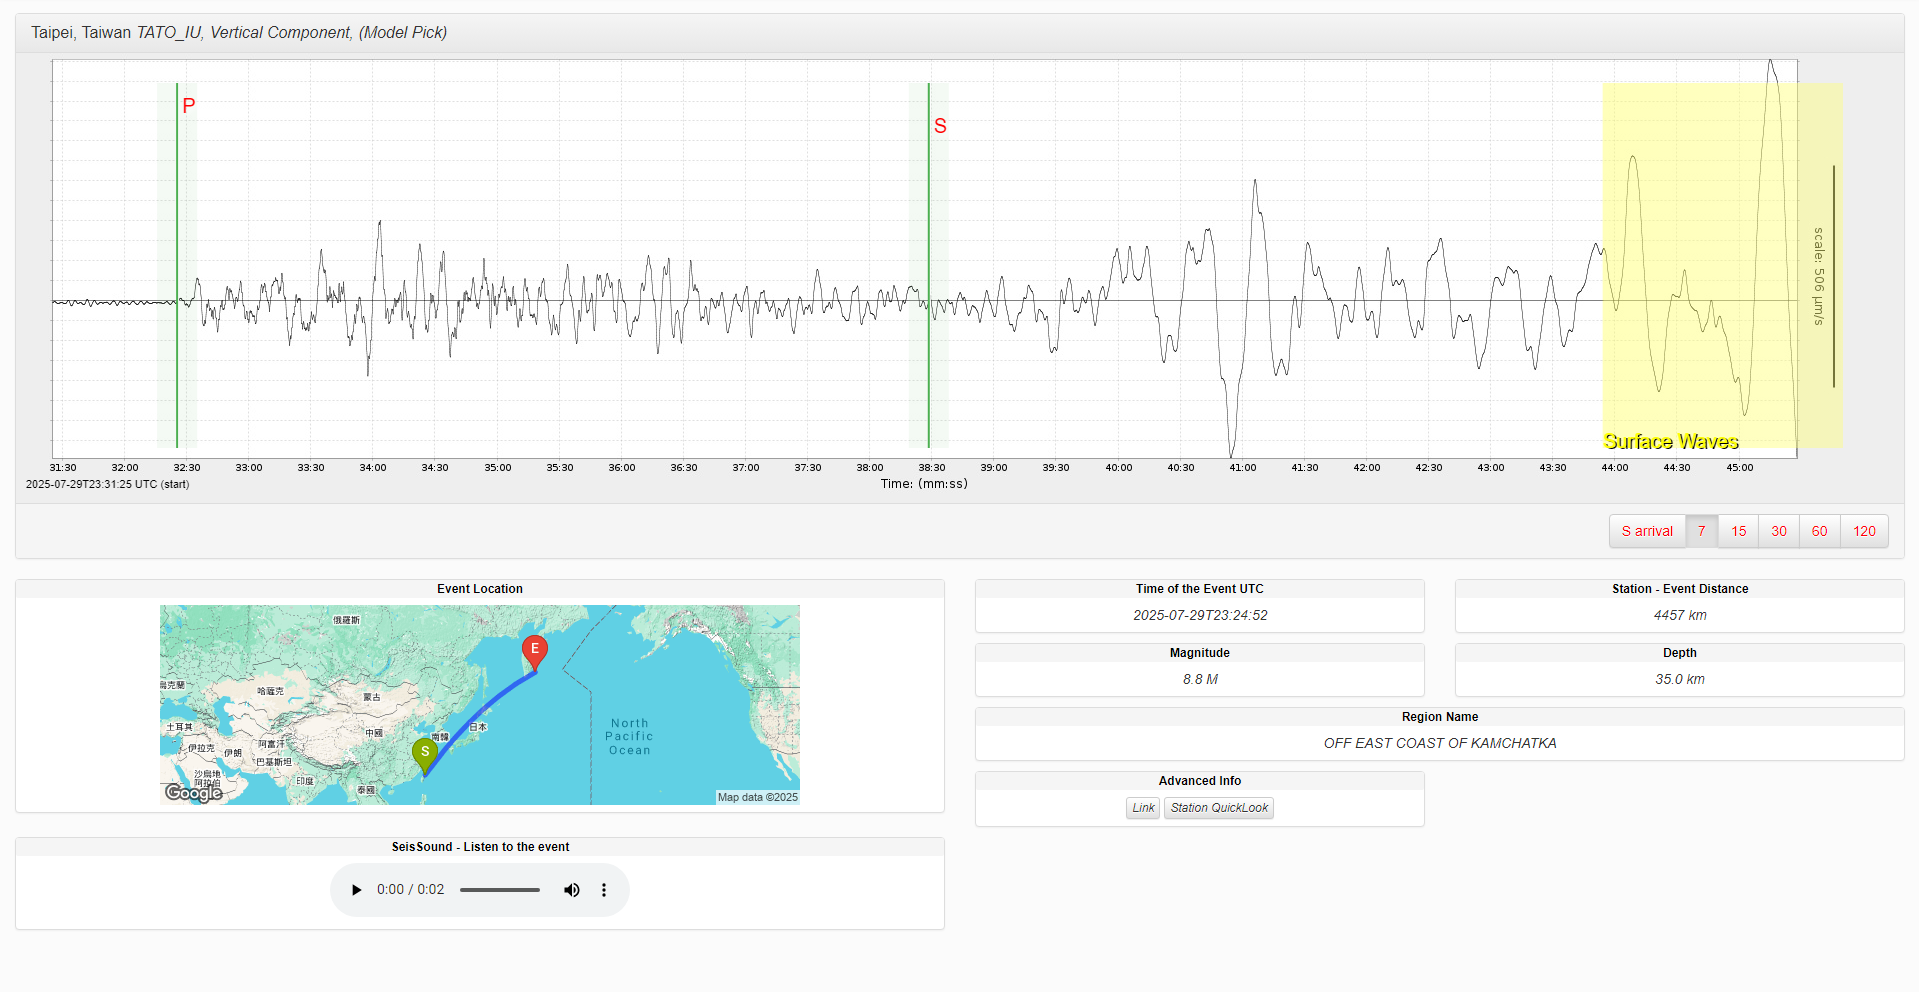Click the 2025-07-29T23:31:25 UTC start time label

pos(107,484)
